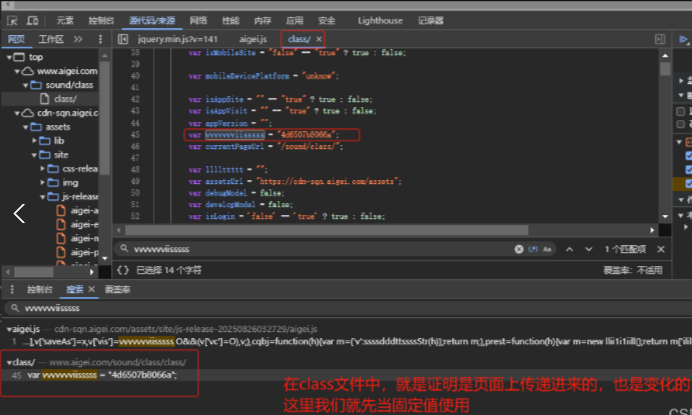692x415 pixels.
Task: Go to previous search match
Action: click(x=569, y=249)
